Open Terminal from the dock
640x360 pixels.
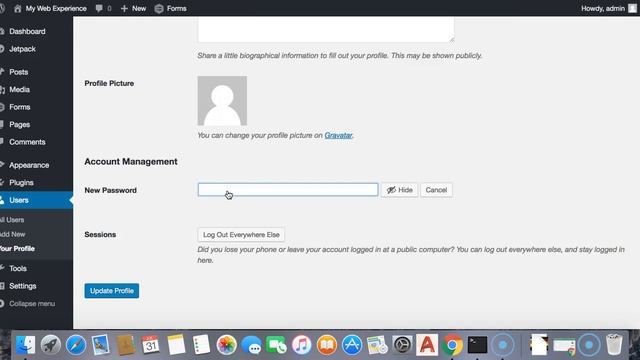coord(478,345)
